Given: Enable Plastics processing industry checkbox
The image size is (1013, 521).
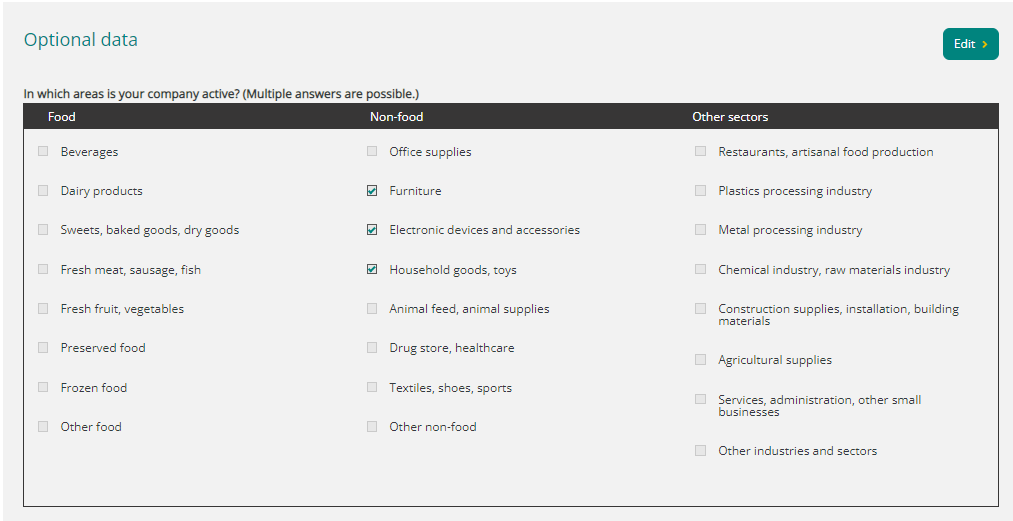Looking at the screenshot, I should coord(700,191).
